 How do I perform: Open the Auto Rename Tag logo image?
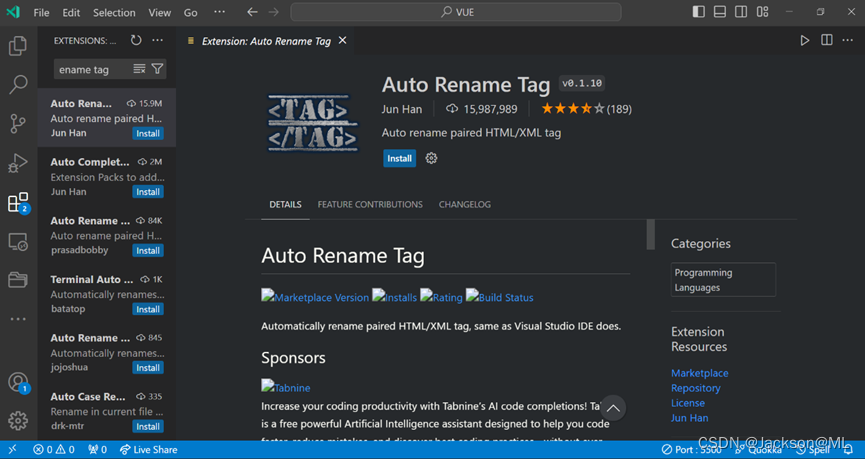[x=313, y=122]
